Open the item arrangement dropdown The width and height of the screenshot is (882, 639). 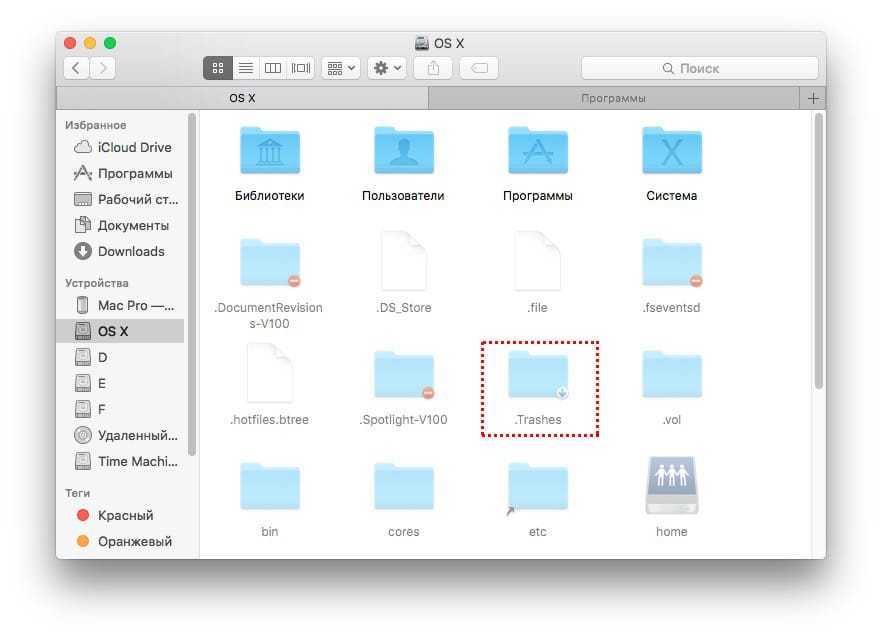341,68
